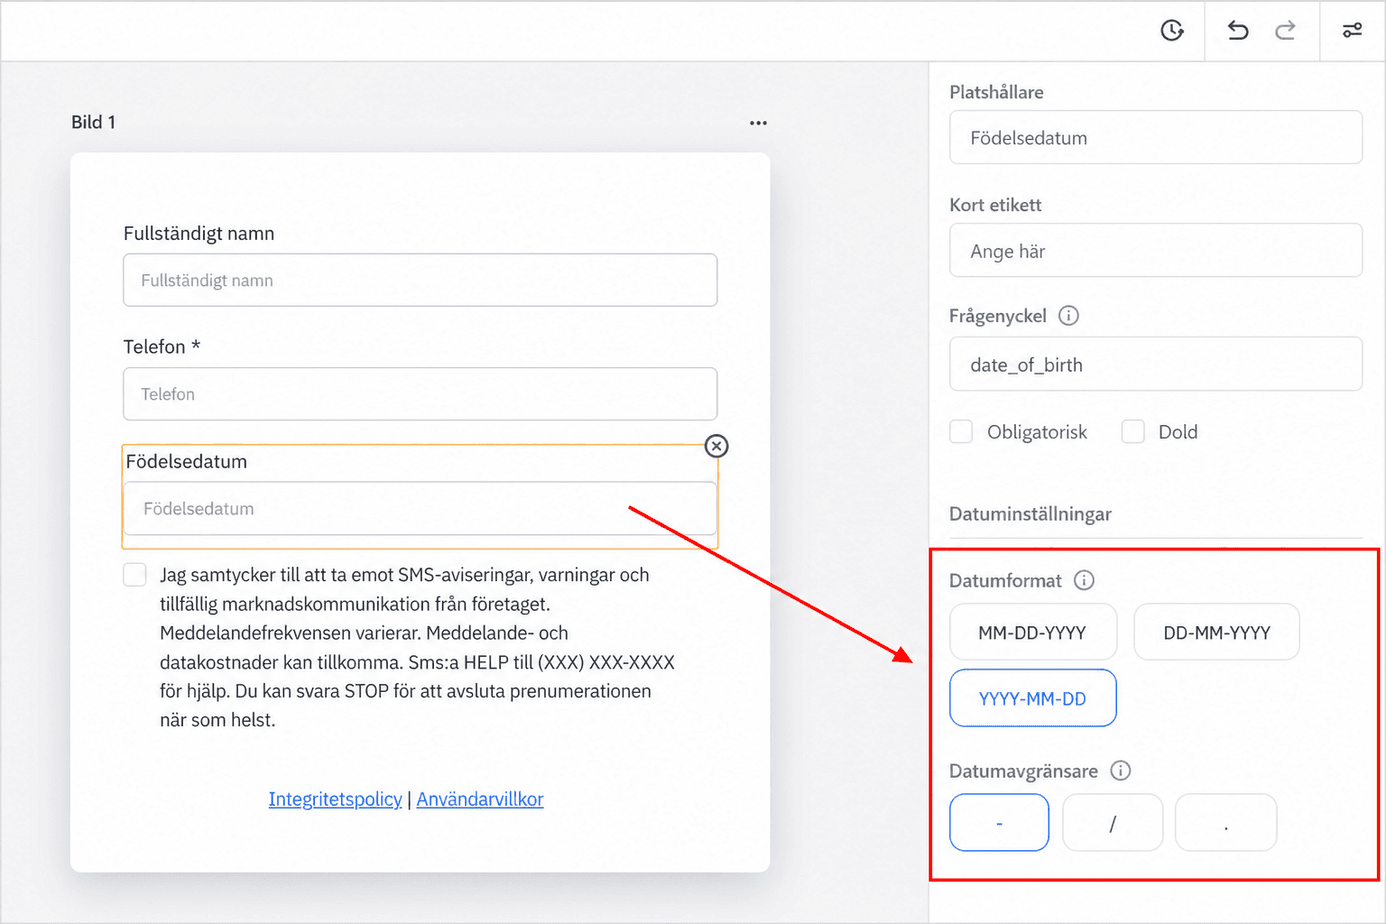Viewport: 1386px width, 924px height.
Task: Click the Födelsedatum form input
Action: click(x=420, y=508)
